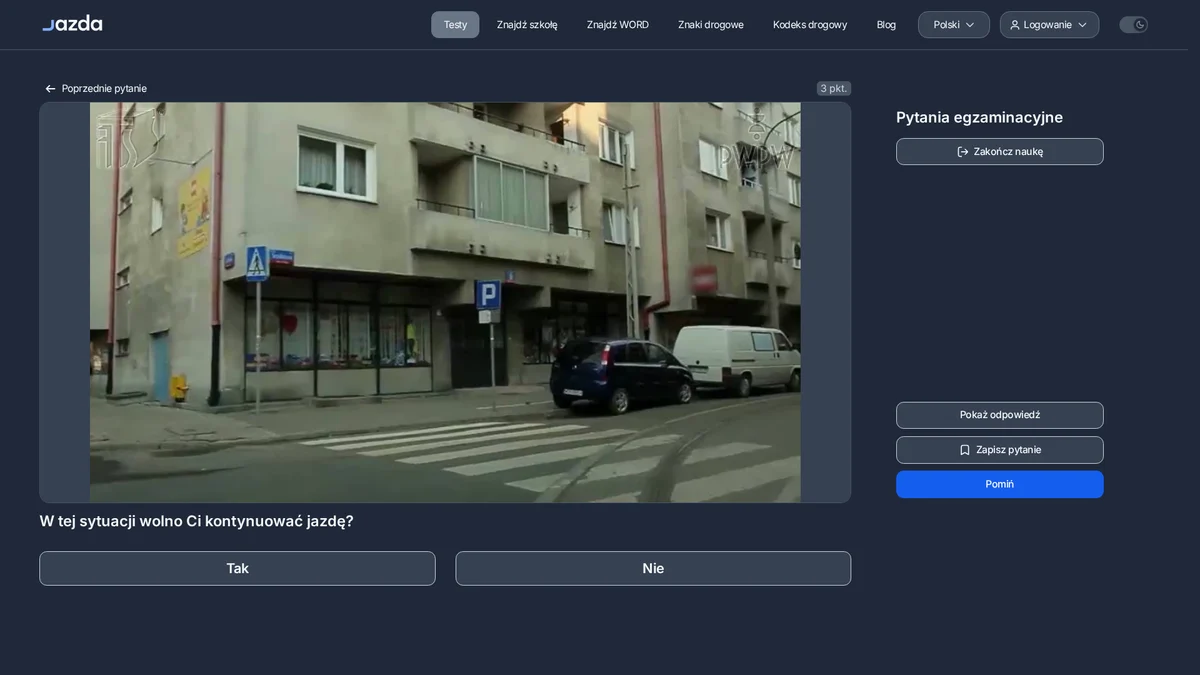Expand the Polski language dropdown

(954, 25)
